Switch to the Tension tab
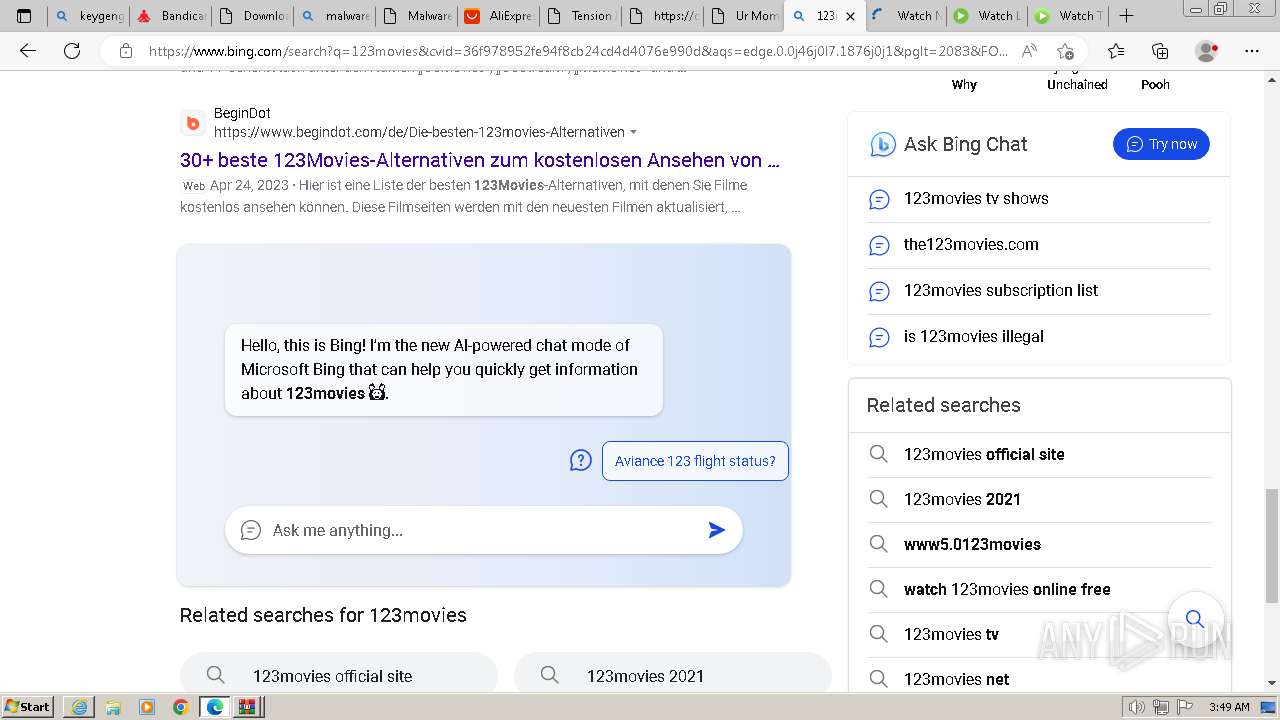 [x=581, y=16]
